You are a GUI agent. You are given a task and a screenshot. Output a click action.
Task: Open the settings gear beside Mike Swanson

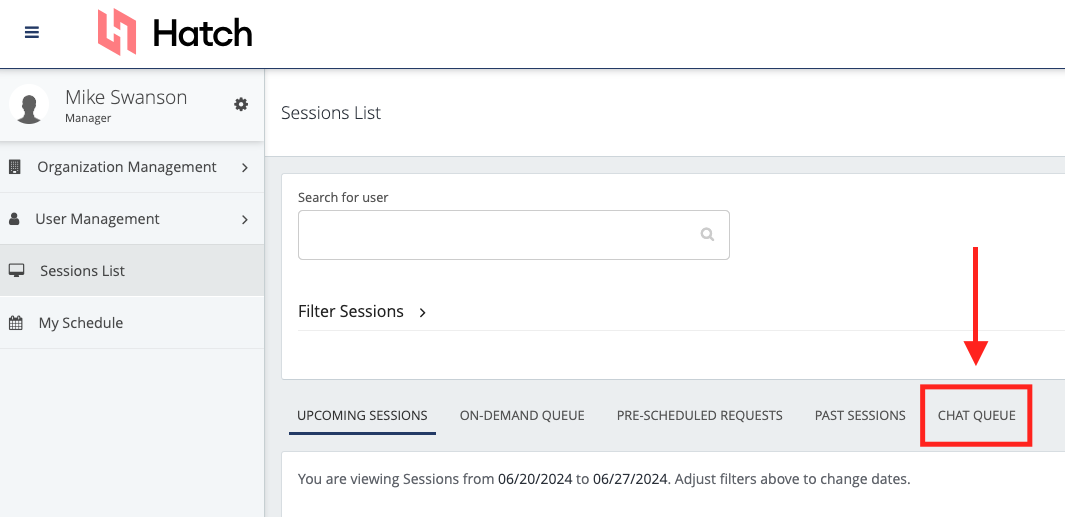241,104
